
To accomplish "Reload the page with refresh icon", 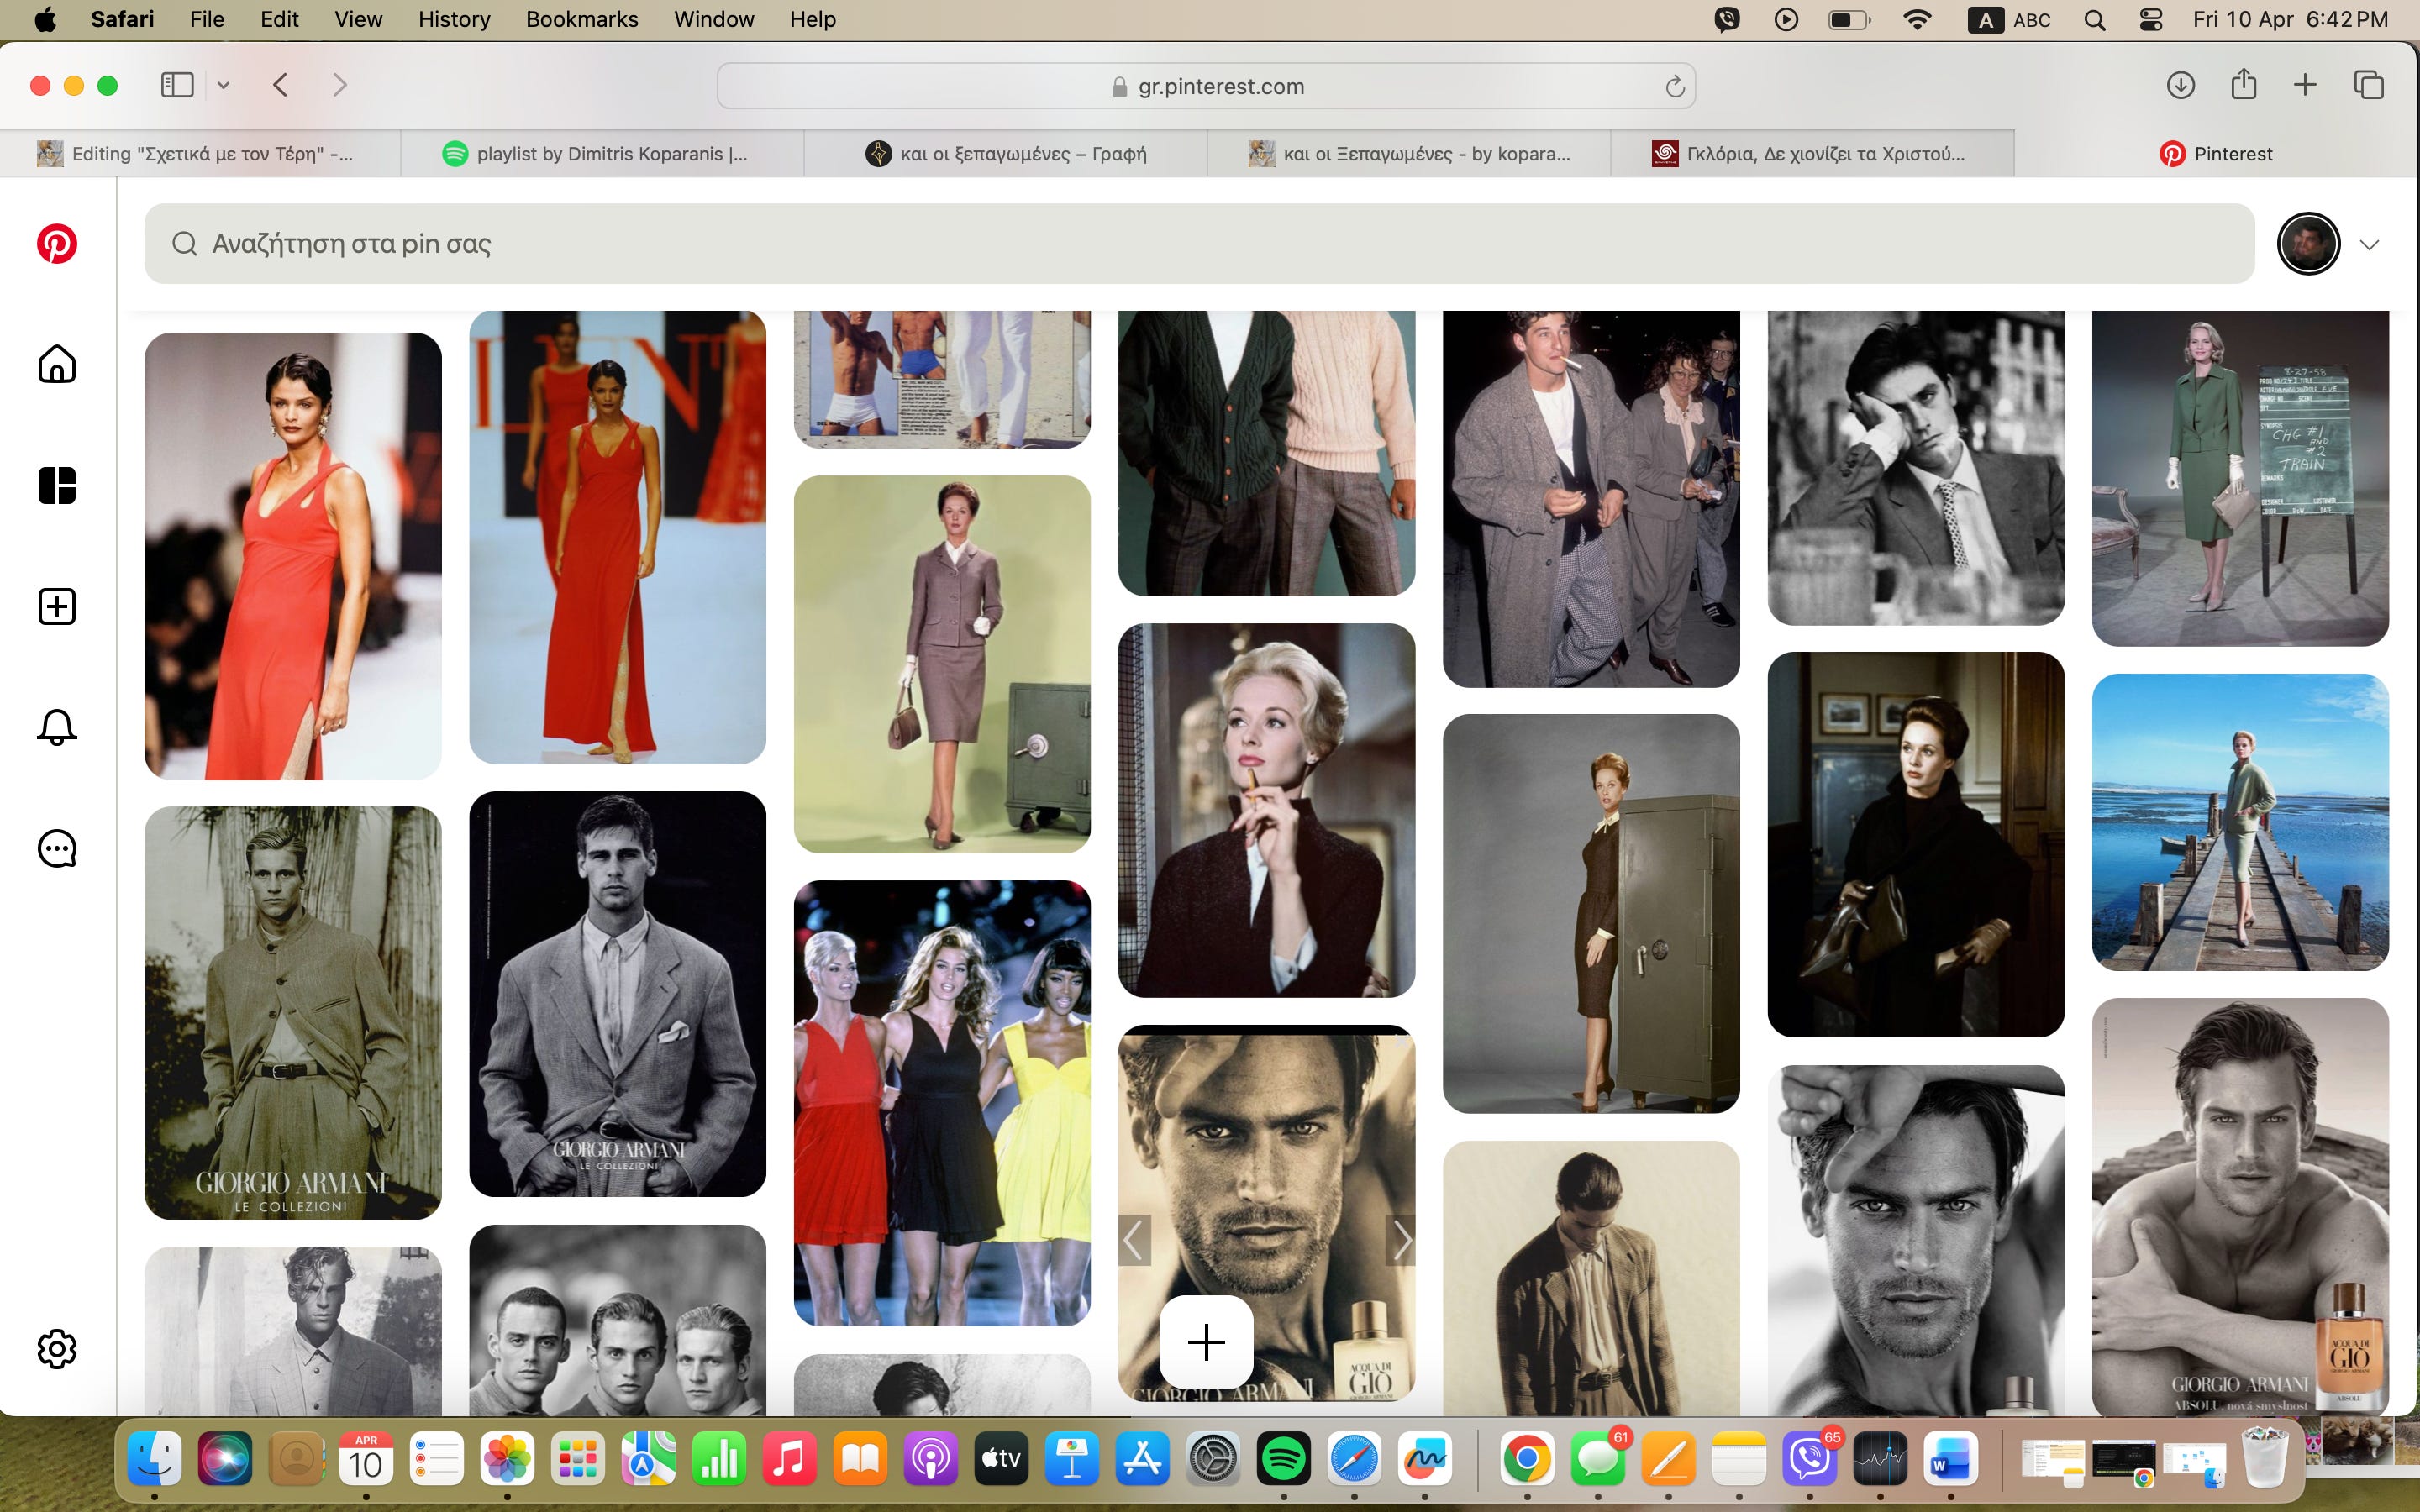I will pyautogui.click(x=1675, y=87).
